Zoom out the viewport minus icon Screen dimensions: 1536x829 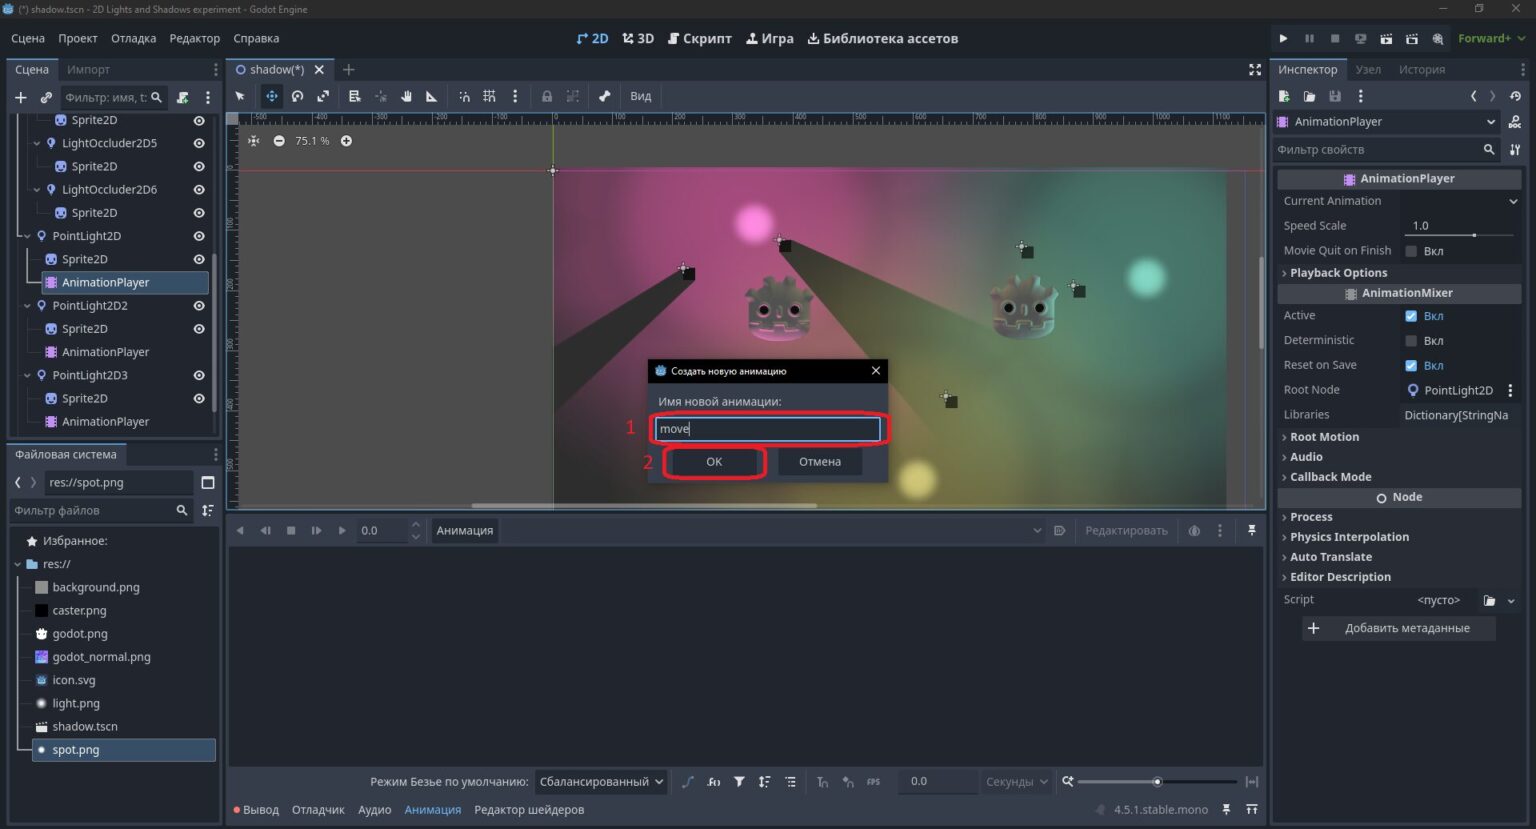279,141
